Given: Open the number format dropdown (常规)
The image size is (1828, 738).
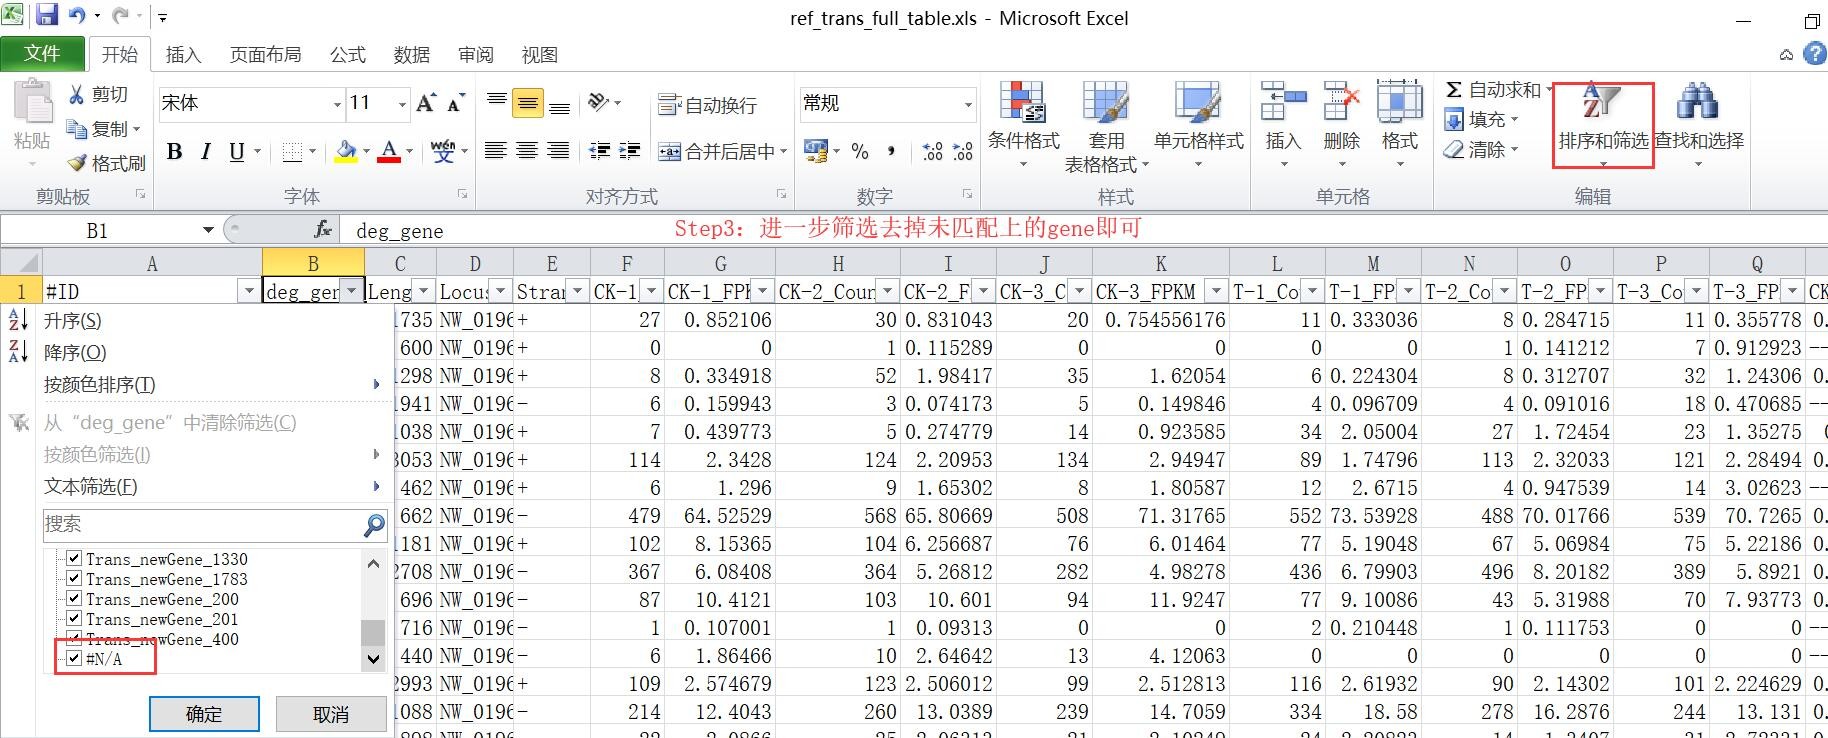Looking at the screenshot, I should (x=968, y=104).
